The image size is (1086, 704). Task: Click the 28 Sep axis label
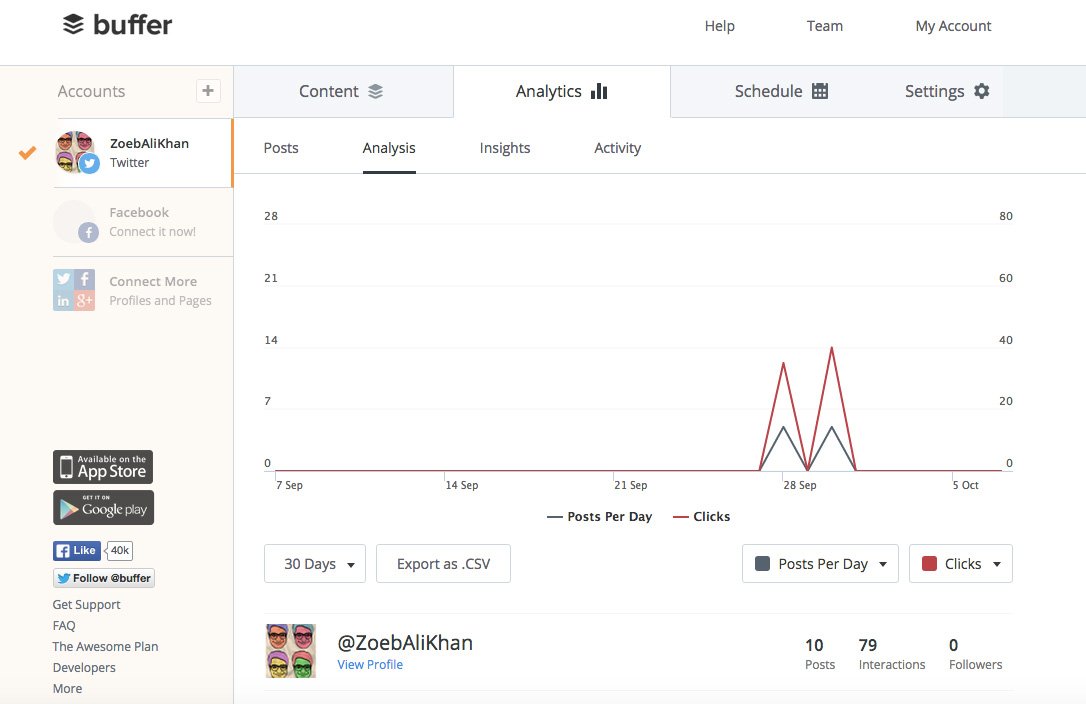coord(800,485)
